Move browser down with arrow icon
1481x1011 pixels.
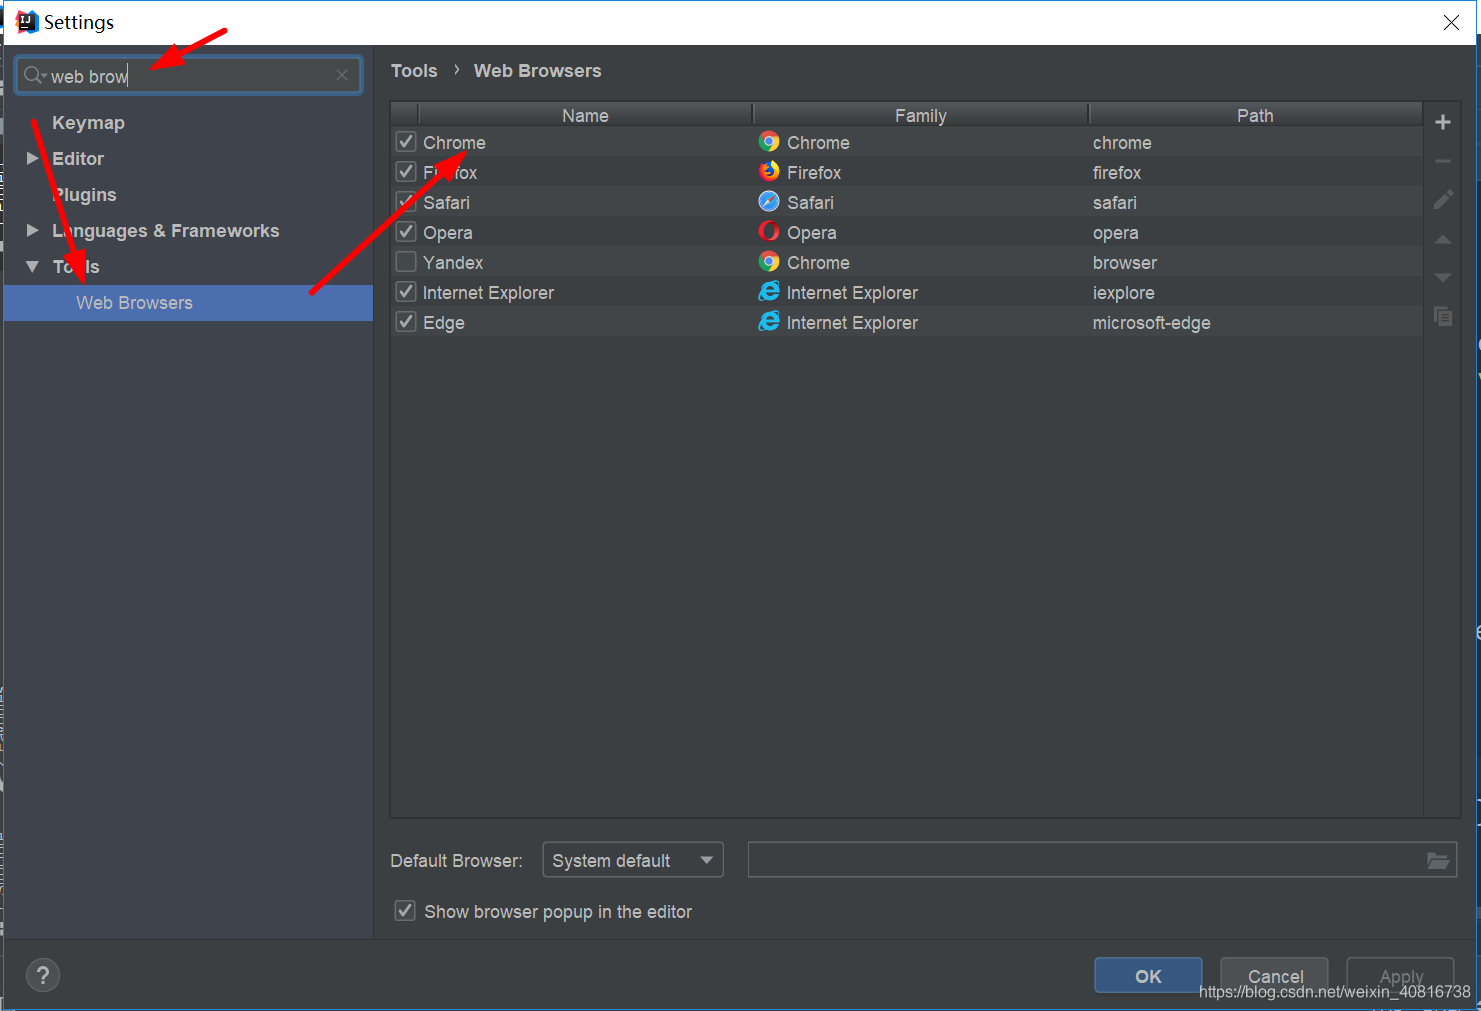(1442, 277)
